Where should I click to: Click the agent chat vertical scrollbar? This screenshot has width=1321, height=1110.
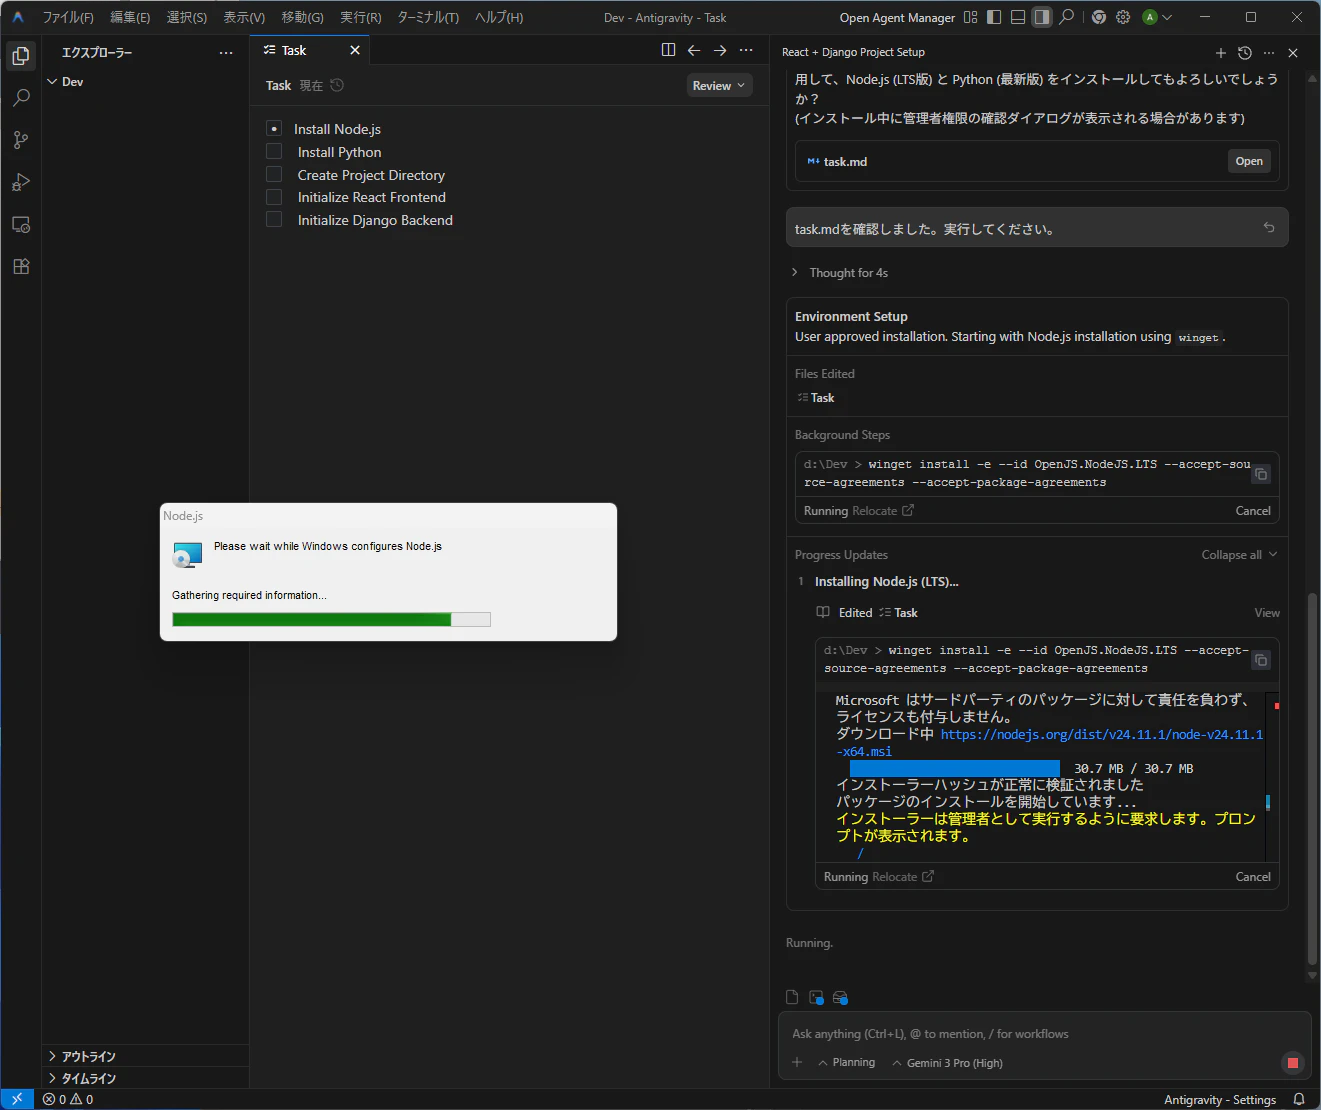pyautogui.click(x=1313, y=780)
